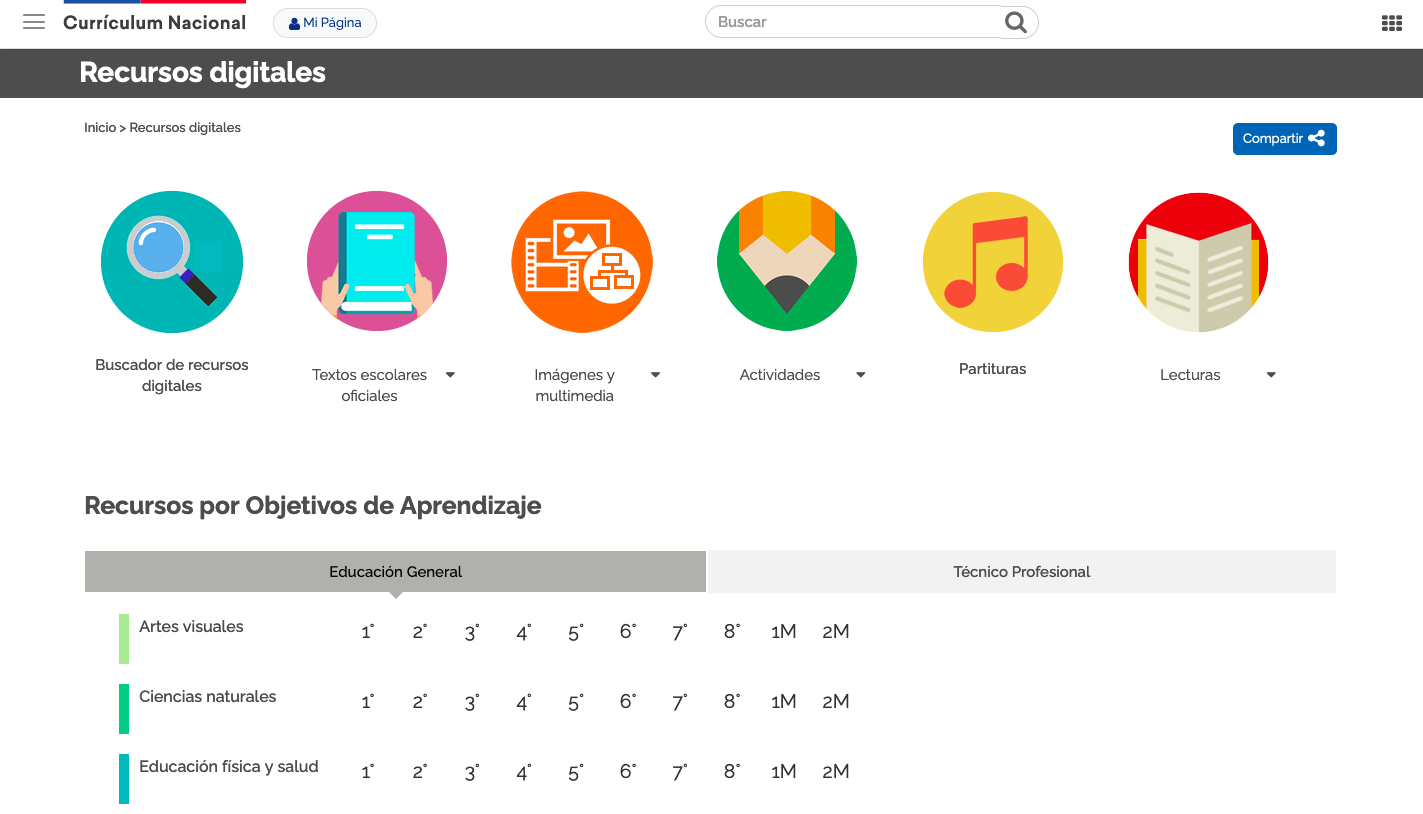Click the Imágenes y multimedia orange icon
This screenshot has height=814, width=1423.
[582, 262]
